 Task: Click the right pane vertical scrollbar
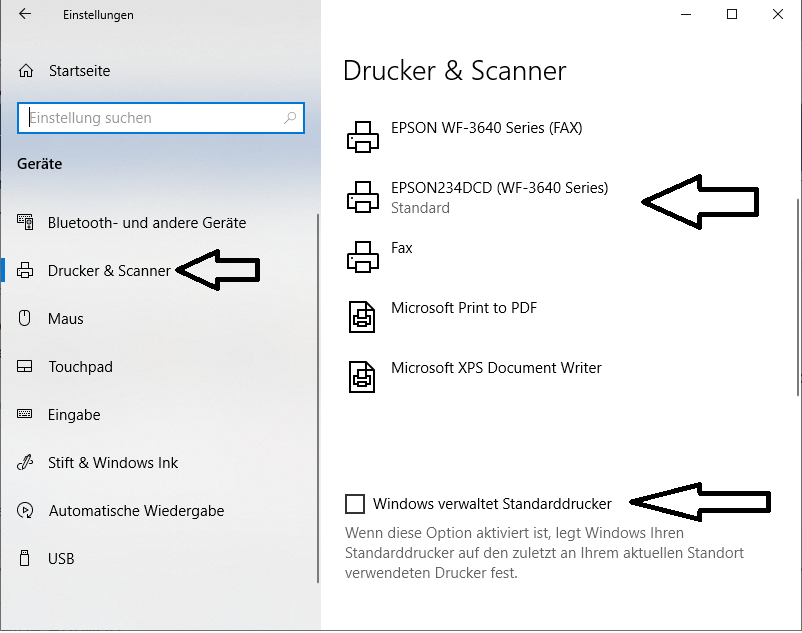[798, 297]
